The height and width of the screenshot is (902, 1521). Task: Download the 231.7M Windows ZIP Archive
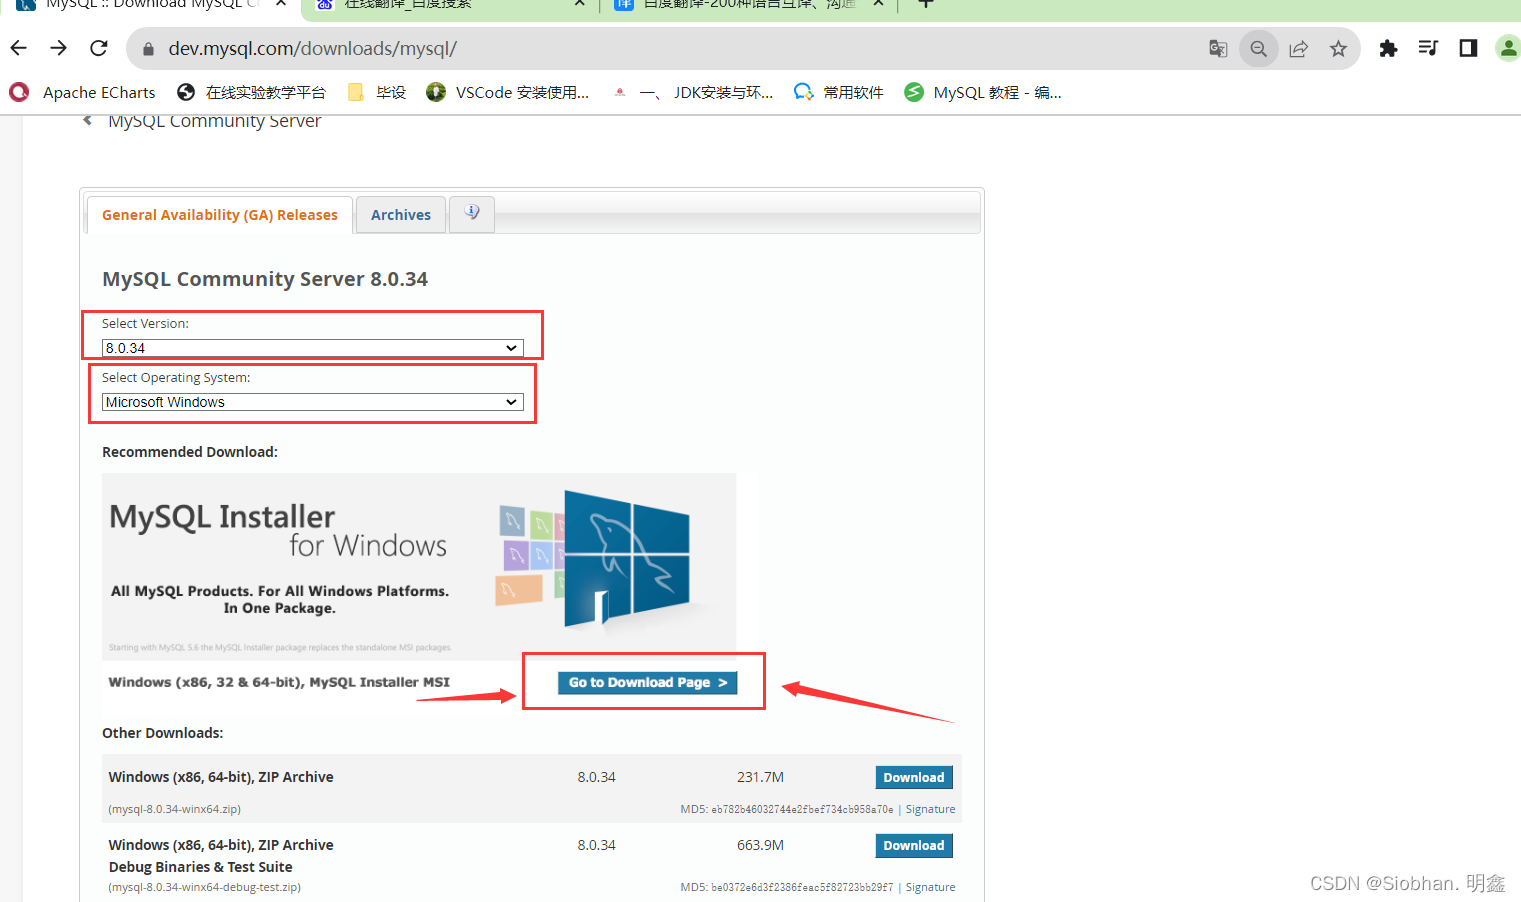(x=914, y=777)
